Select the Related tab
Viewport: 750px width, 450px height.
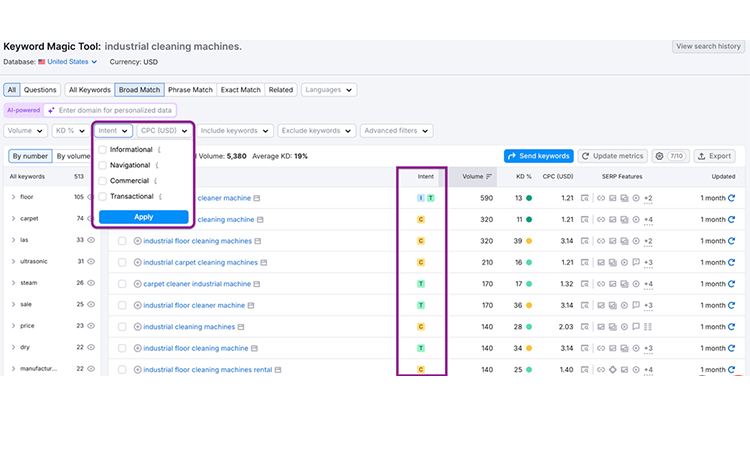[x=281, y=90]
